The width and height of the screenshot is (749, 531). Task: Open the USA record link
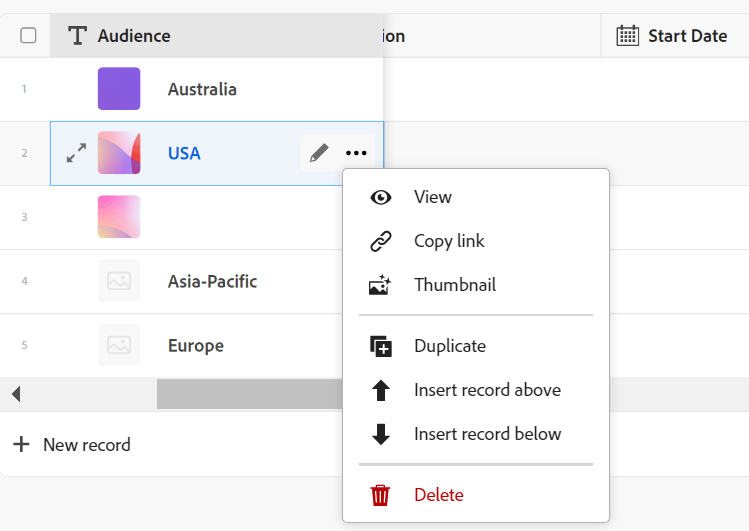click(x=184, y=153)
